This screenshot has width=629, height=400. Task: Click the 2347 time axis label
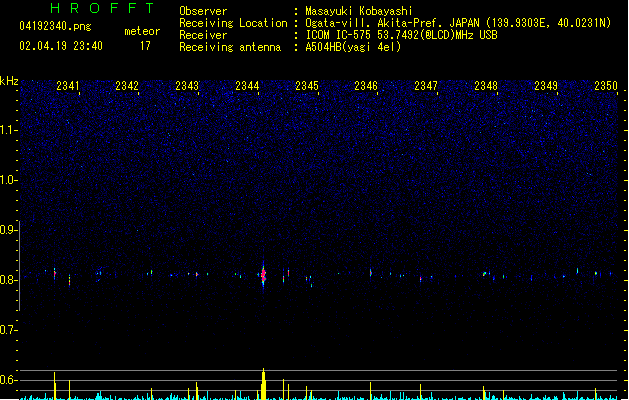(426, 86)
